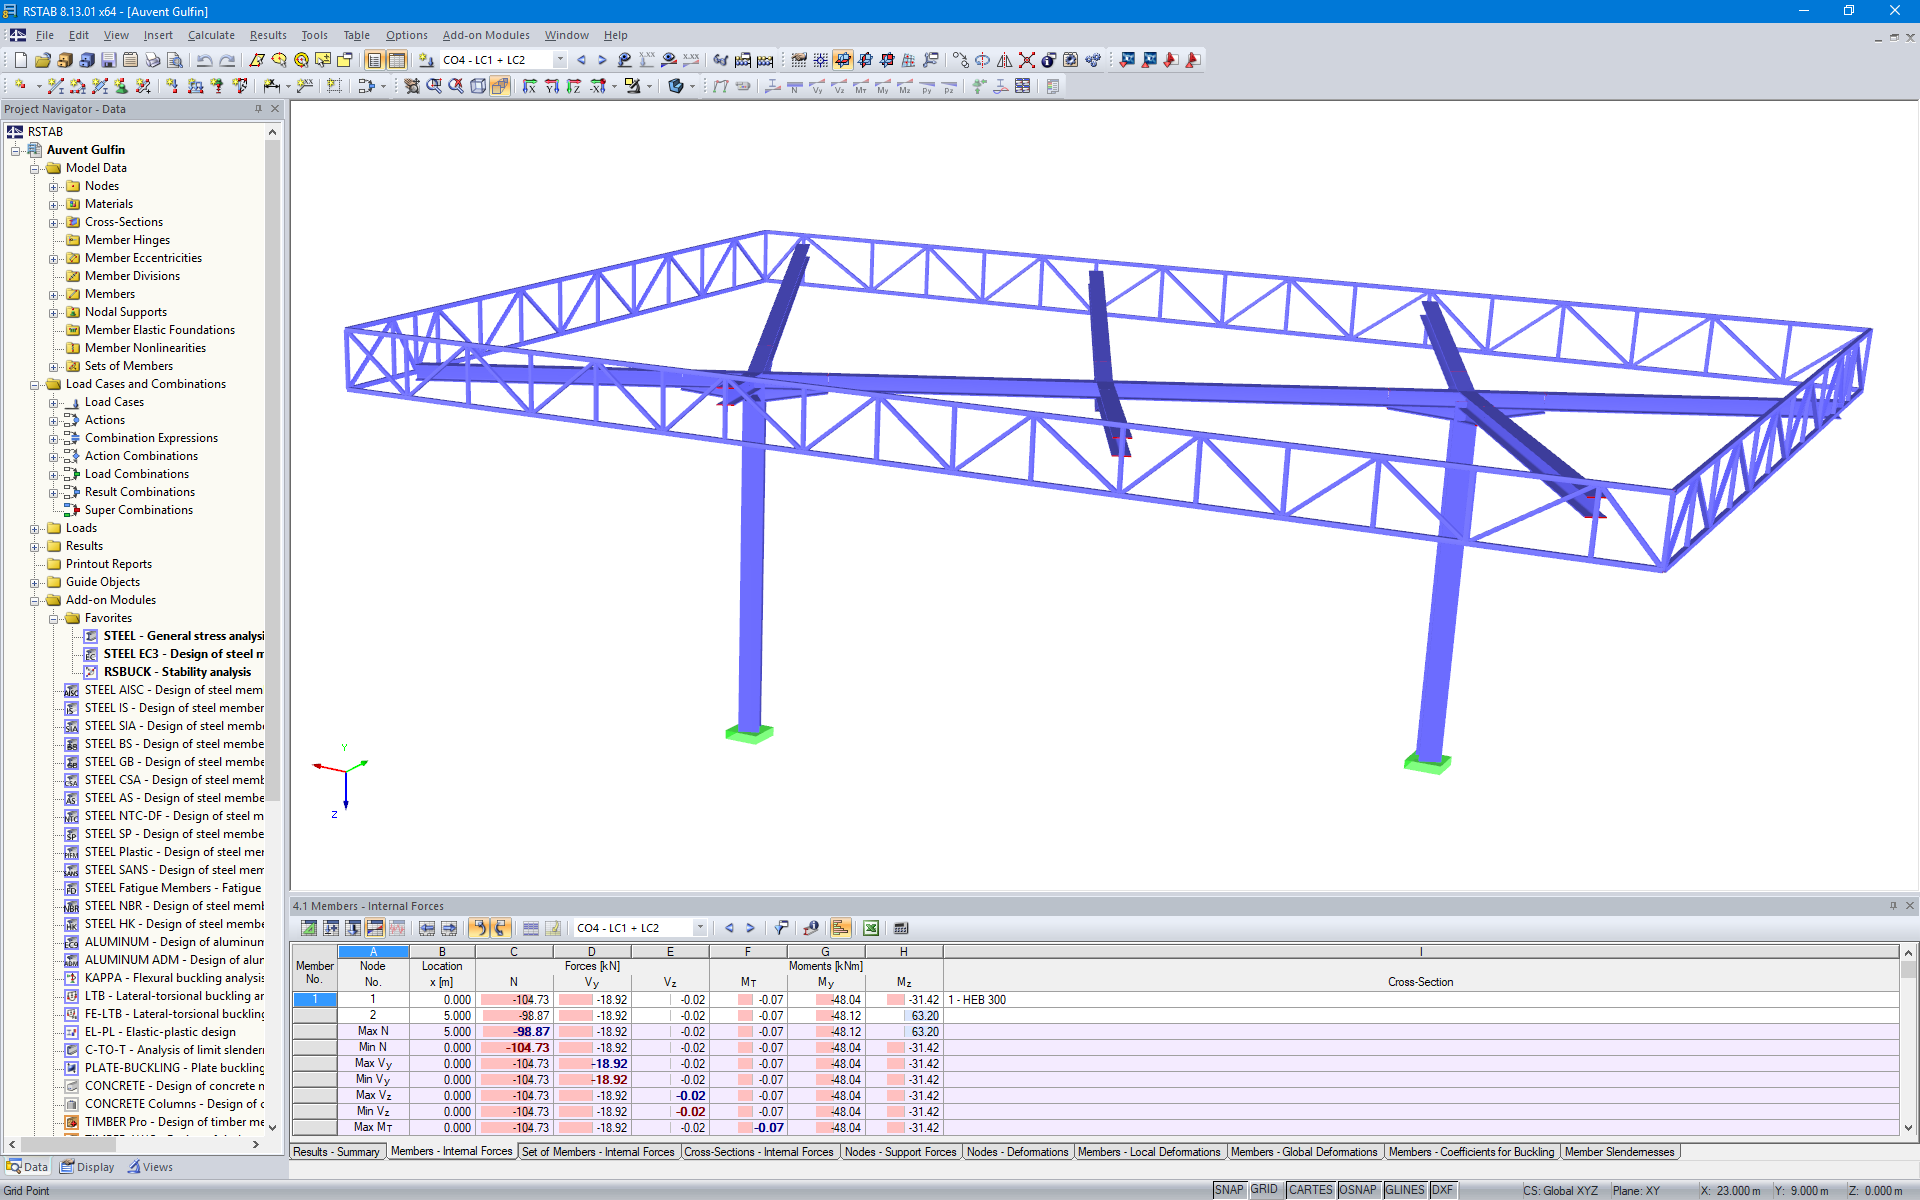Open the Display navigator tab
The width and height of the screenshot is (1920, 1200).
pos(87,1167)
